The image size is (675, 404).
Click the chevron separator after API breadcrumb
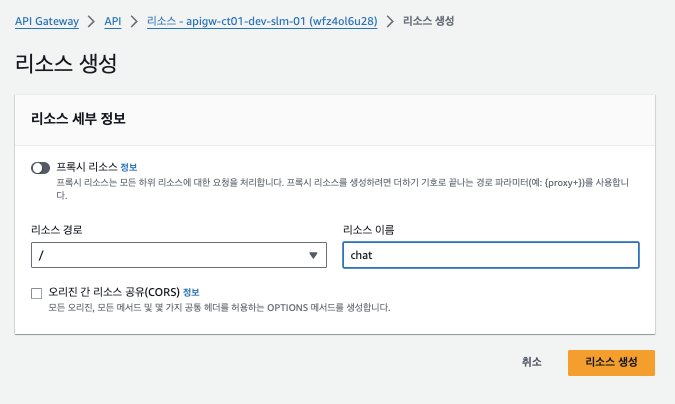tap(134, 21)
